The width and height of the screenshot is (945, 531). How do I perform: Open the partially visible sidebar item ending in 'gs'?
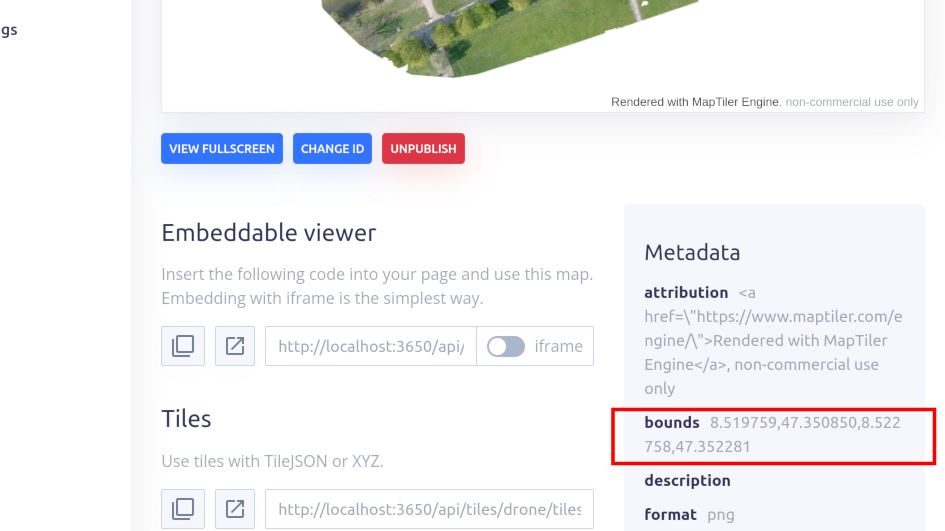tap(9, 30)
